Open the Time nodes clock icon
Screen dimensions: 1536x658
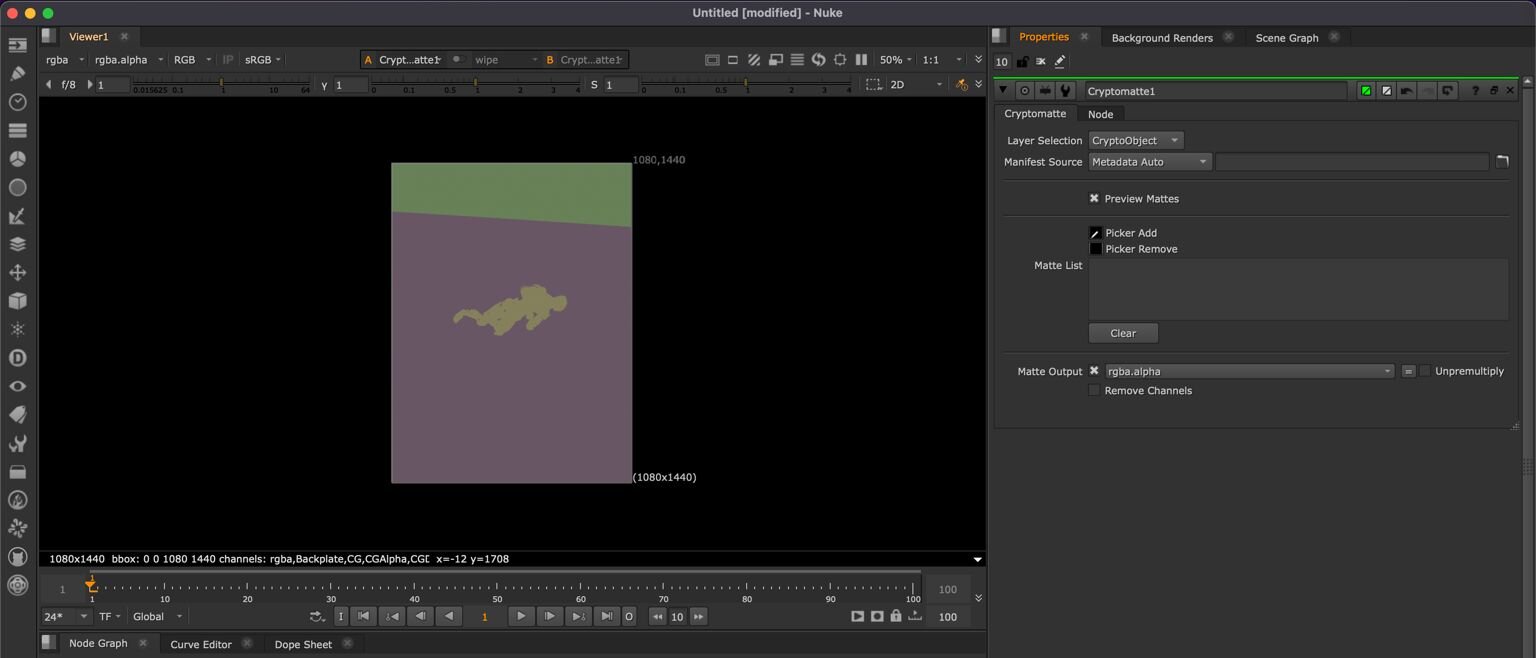point(17,102)
